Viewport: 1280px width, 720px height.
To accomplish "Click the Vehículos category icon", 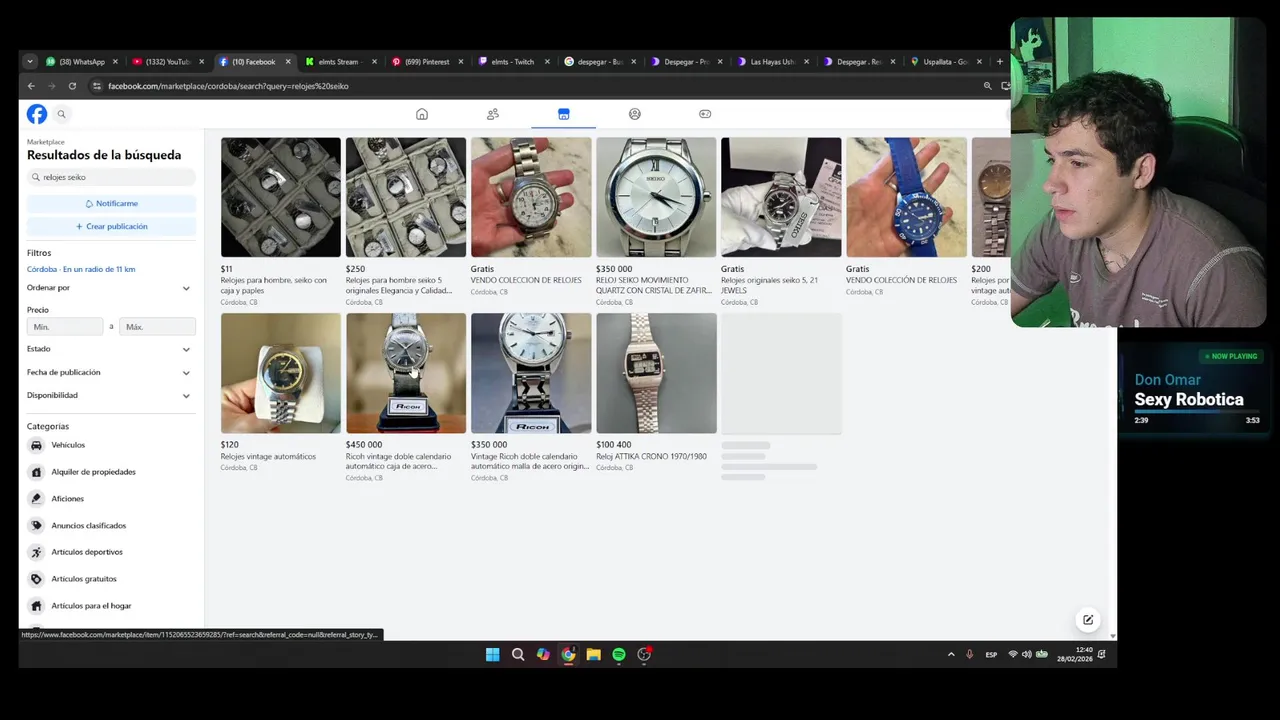I will [37, 445].
